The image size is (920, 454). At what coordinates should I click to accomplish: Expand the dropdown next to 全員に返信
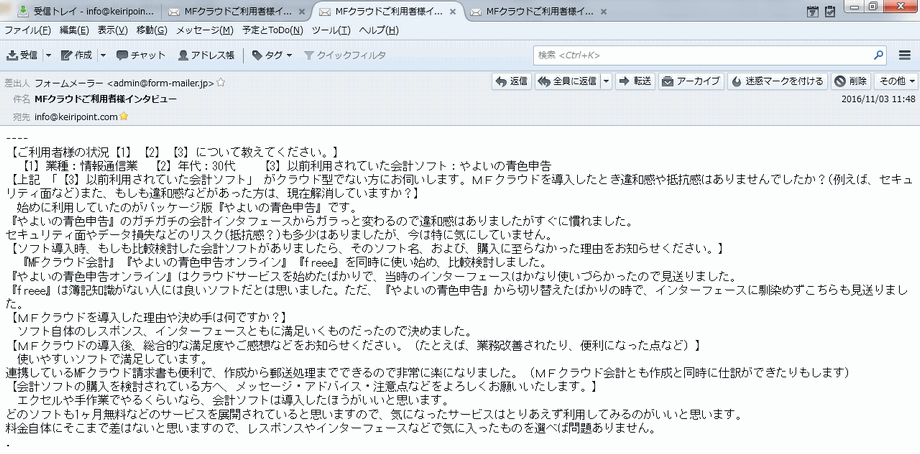(606, 82)
